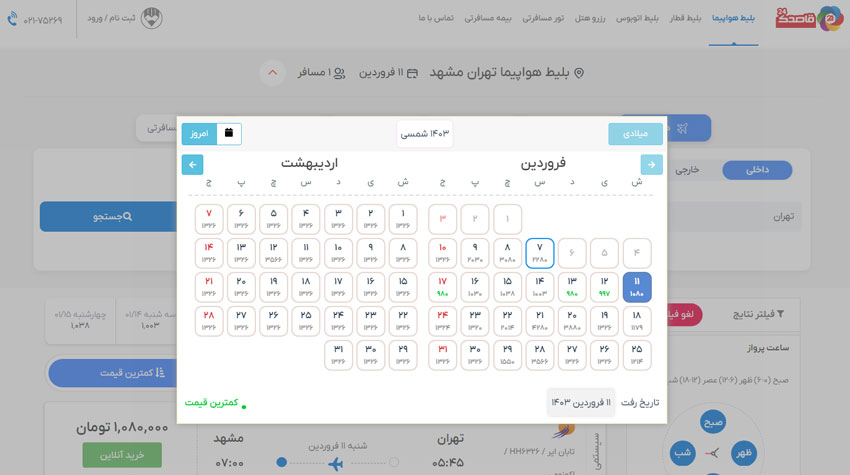
Task: Open the بیمه مسافرتی menu item
Action: (488, 18)
